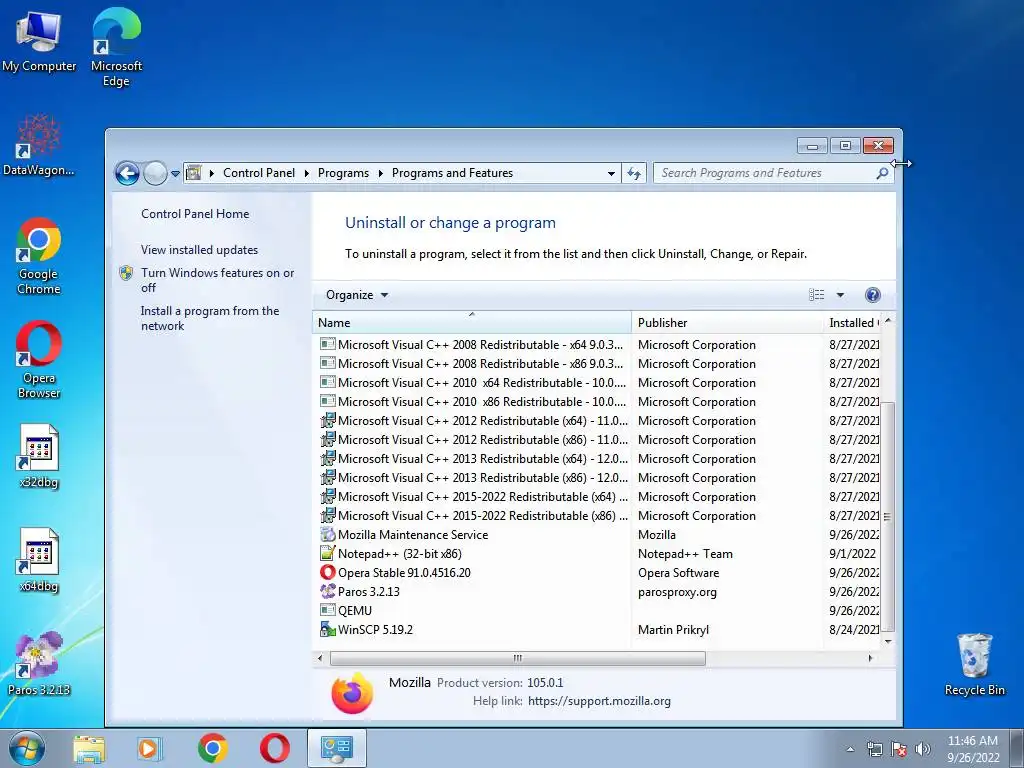Open the Windows Start button
The width and height of the screenshot is (1024, 768).
pos(27,748)
